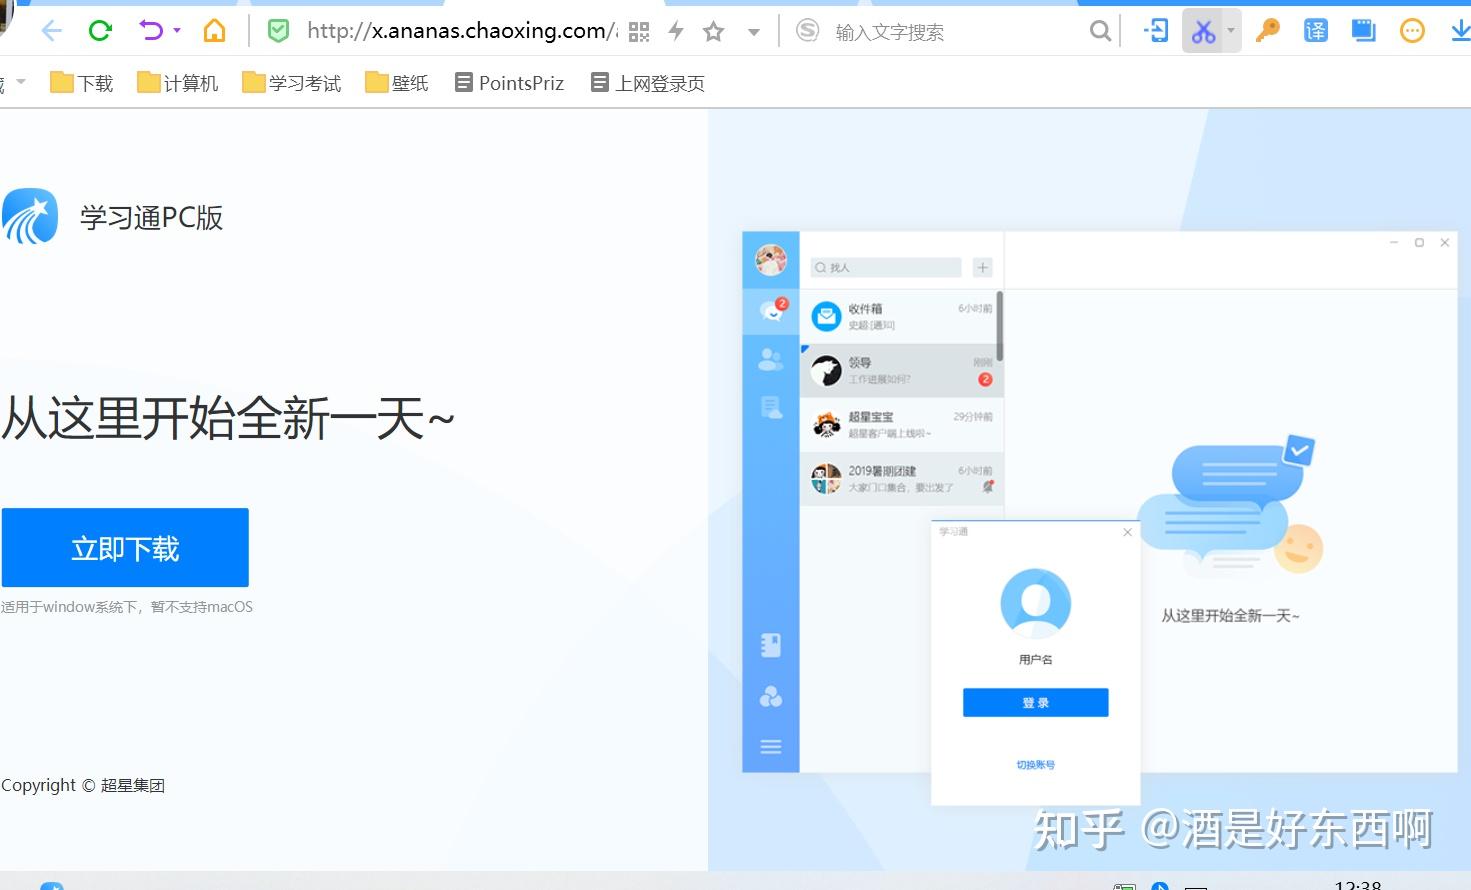This screenshot has width=1471, height=890.
Task: Open the yellow chat bubble icon
Action: click(x=1412, y=31)
